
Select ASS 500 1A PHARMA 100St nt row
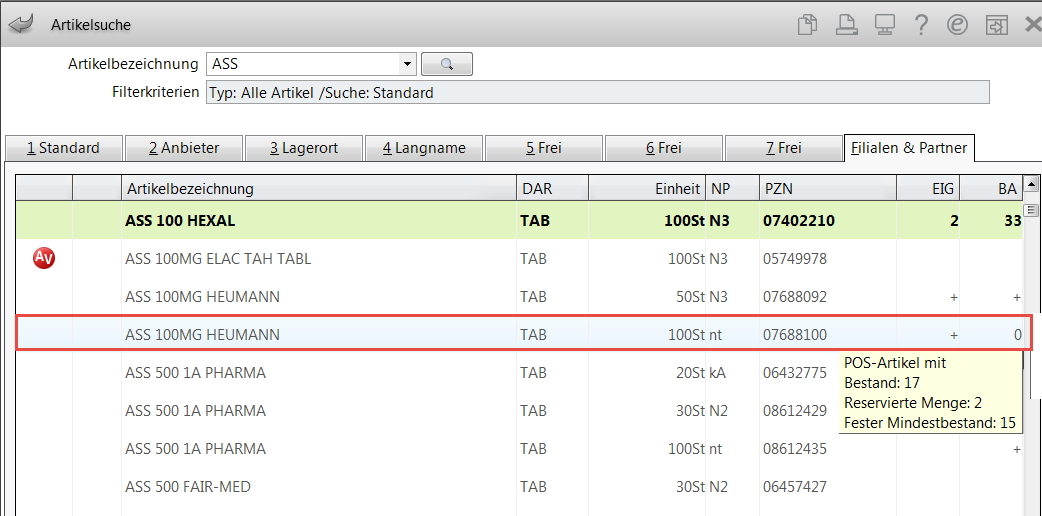[x=519, y=449]
